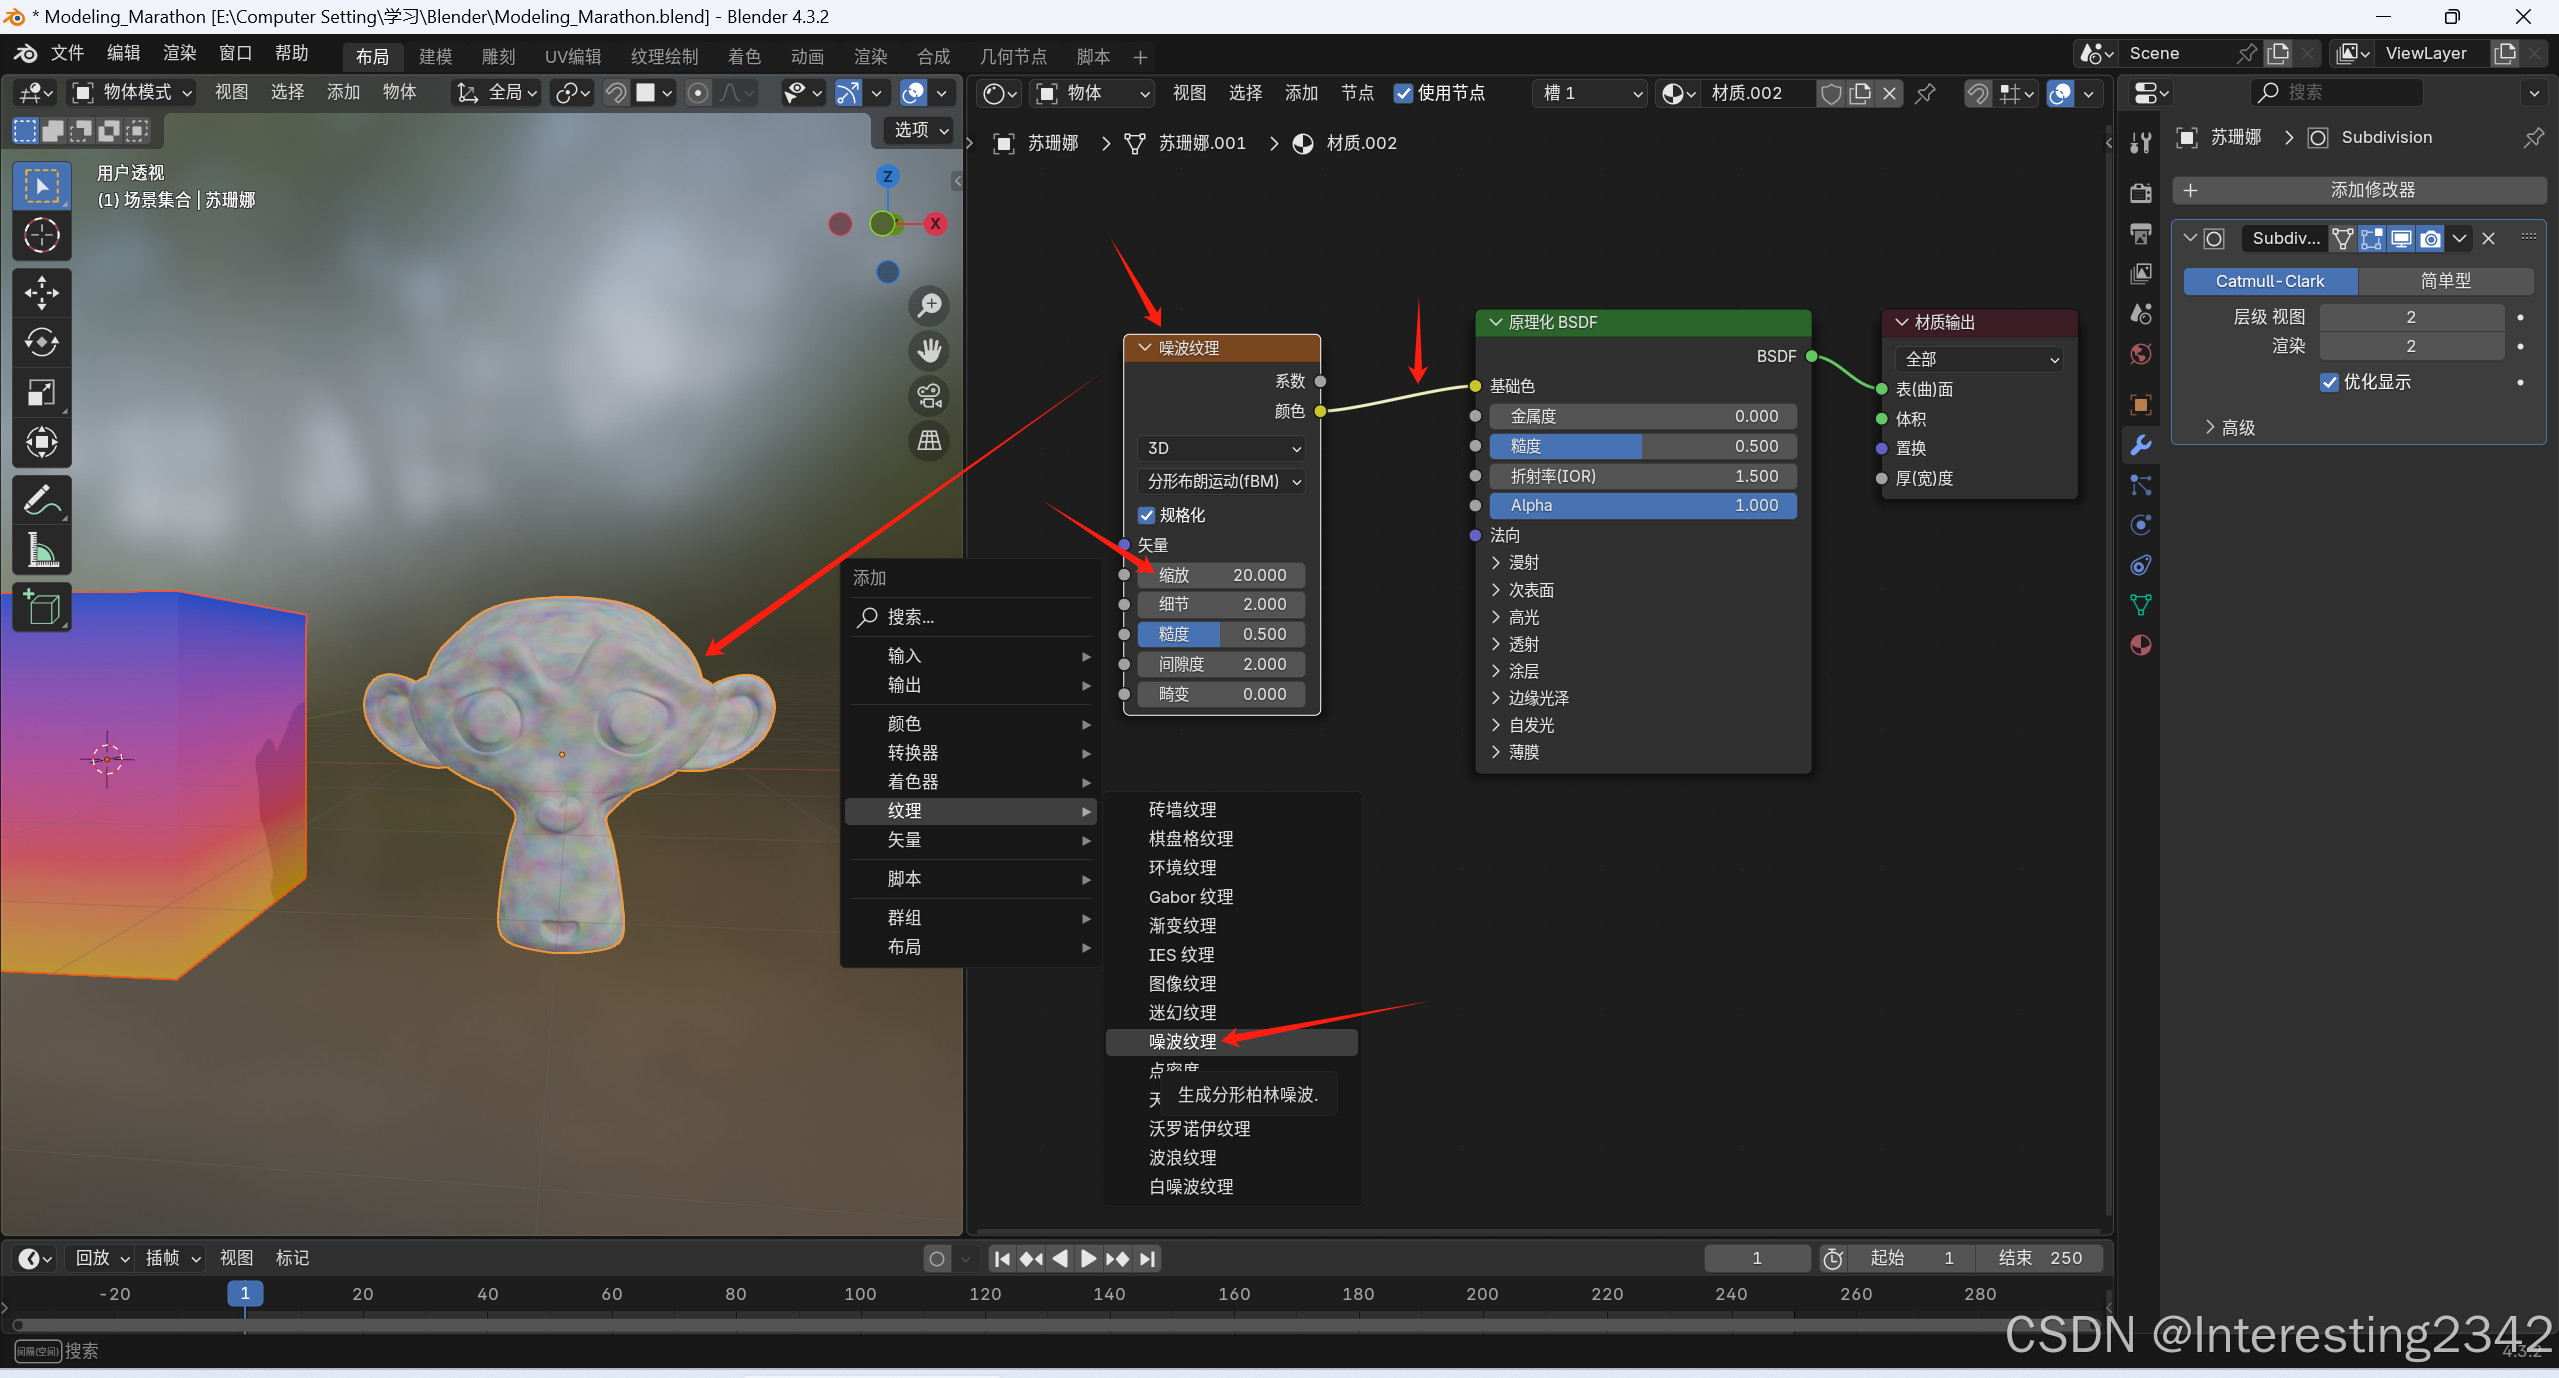This screenshot has width=2559, height=1378.
Task: Open the Material properties tab icon
Action: [x=2141, y=645]
